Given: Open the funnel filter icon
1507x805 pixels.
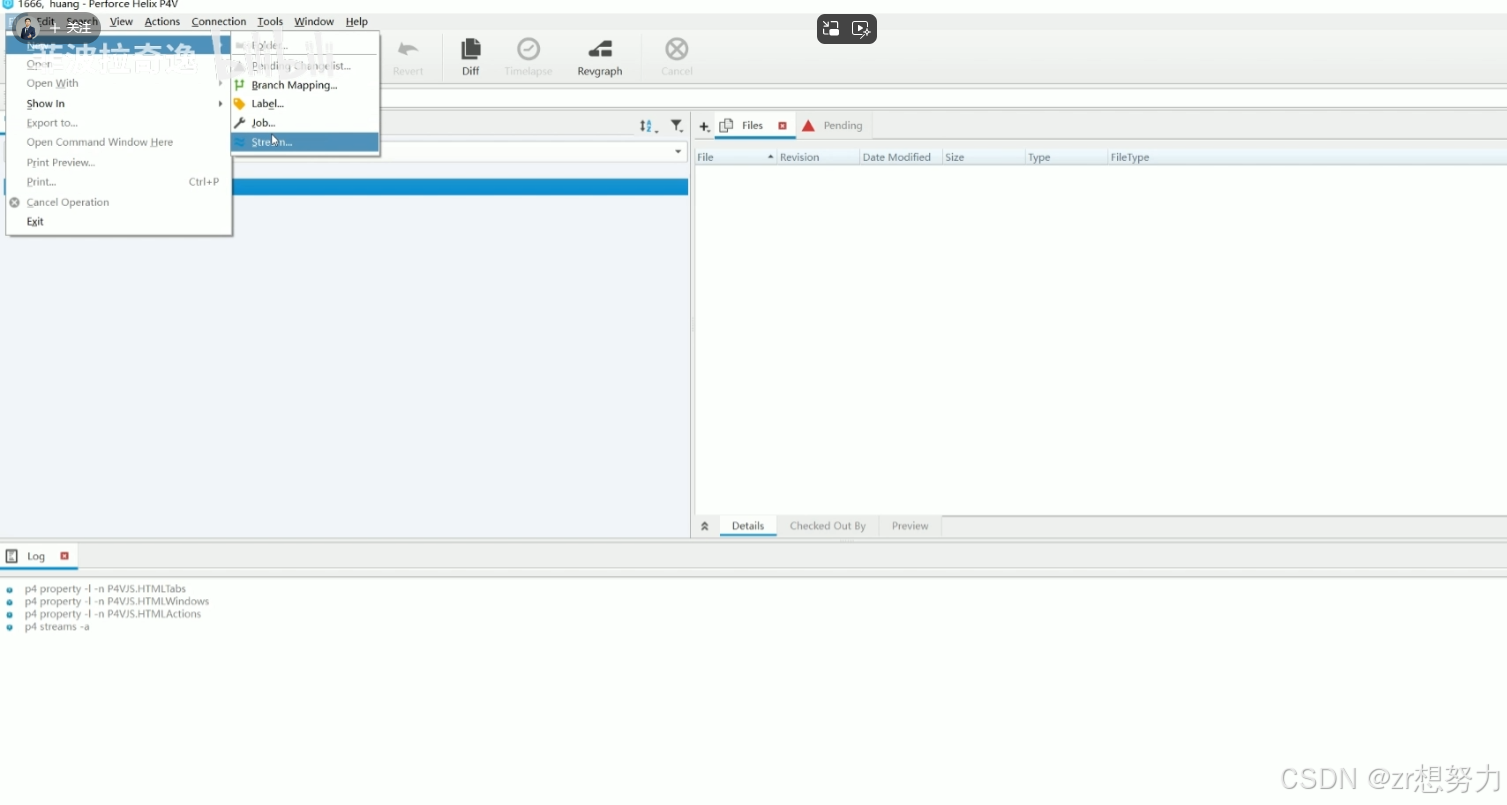Looking at the screenshot, I should pos(677,126).
